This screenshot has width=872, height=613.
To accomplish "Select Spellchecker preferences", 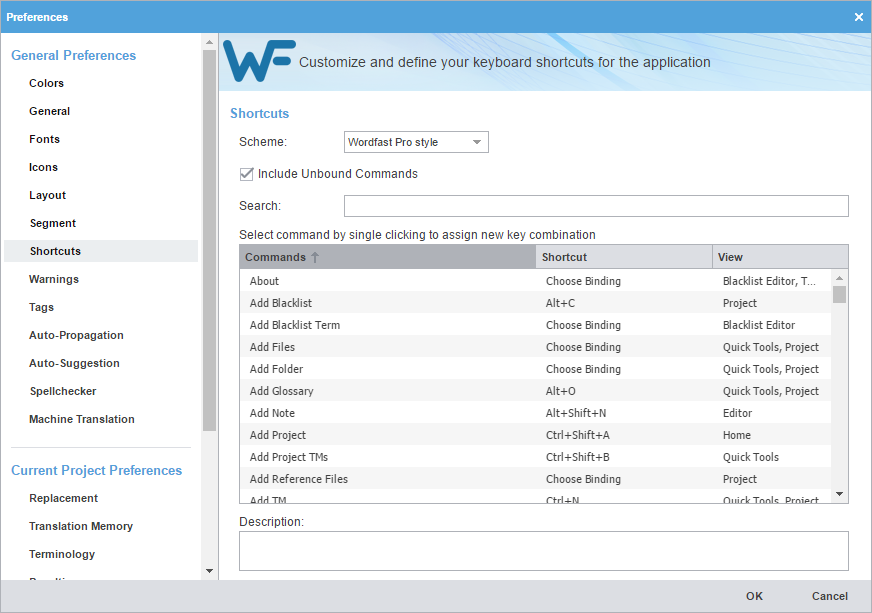I will point(63,391).
